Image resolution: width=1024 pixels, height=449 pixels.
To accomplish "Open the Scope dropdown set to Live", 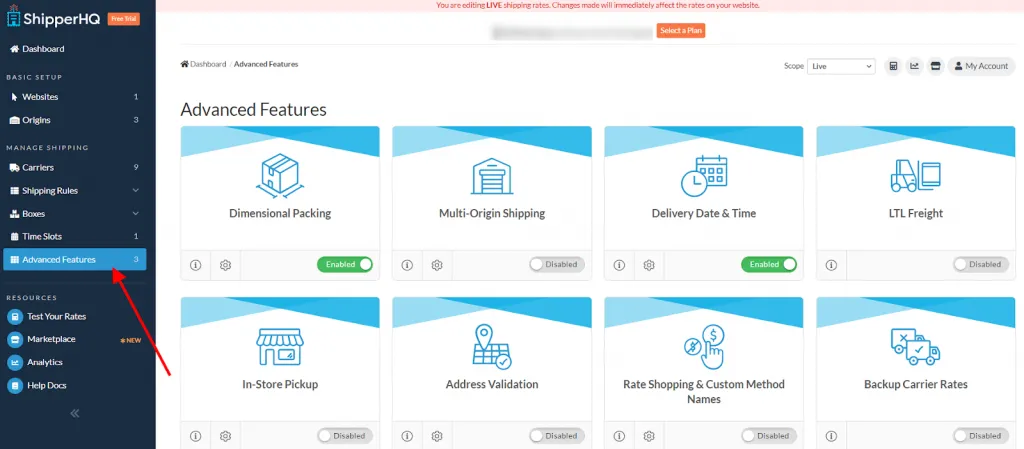I will 841,66.
